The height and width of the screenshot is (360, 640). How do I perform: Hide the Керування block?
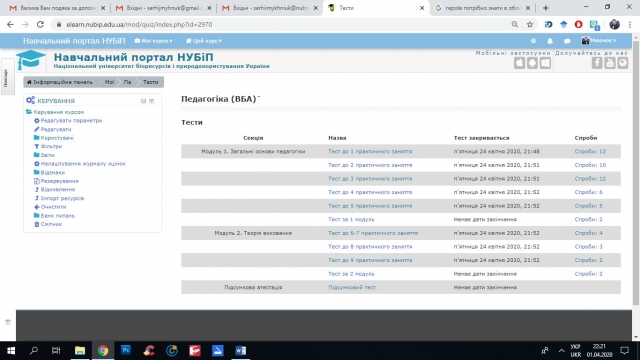click(x=143, y=101)
